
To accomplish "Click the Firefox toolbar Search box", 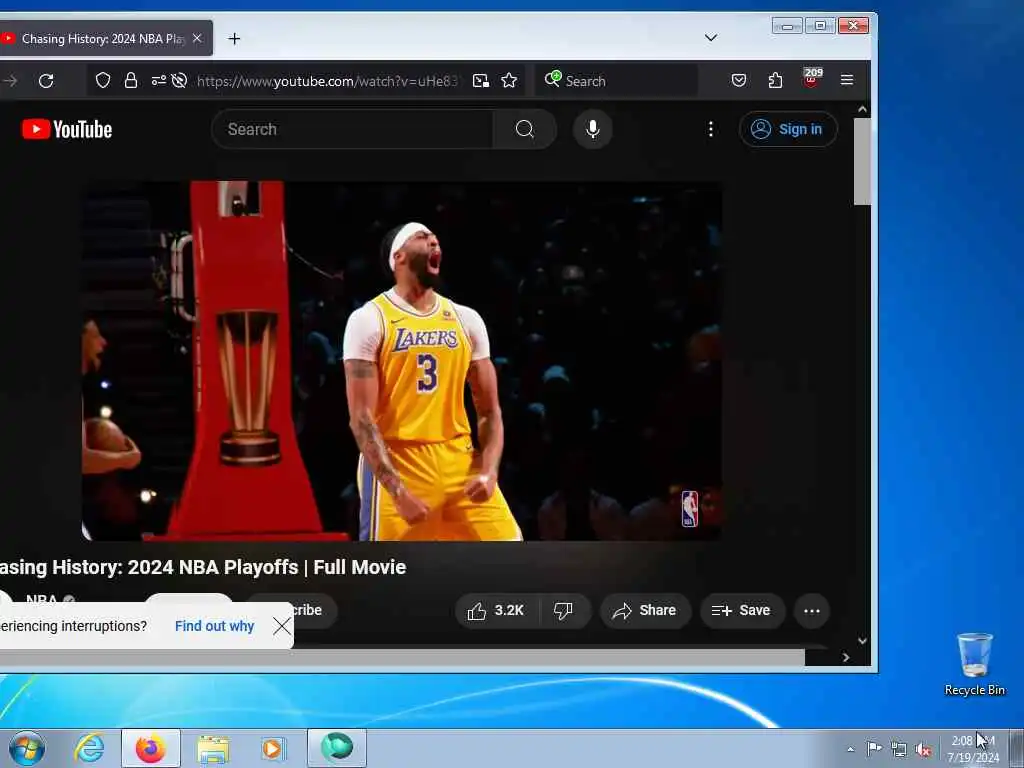I will [617, 81].
